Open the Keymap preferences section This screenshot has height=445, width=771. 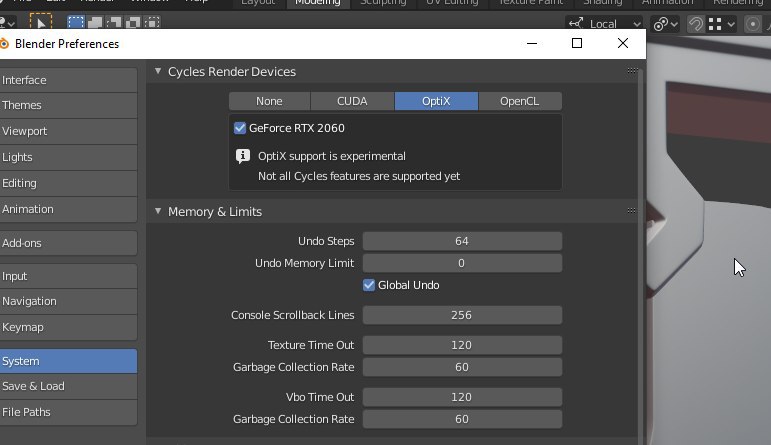pos(68,327)
